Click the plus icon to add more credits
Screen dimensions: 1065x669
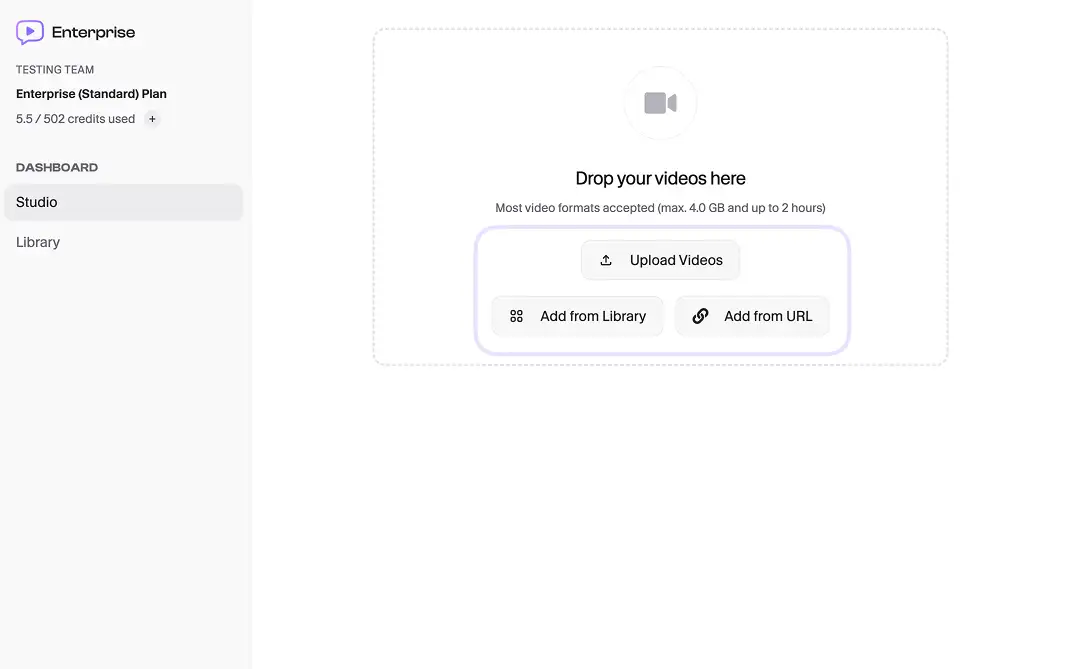152,118
